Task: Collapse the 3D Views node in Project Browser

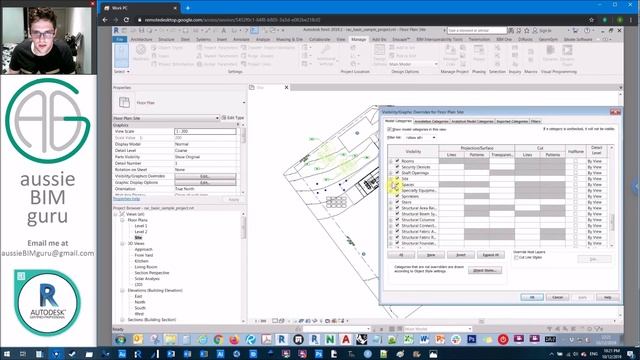Action: tap(122, 244)
